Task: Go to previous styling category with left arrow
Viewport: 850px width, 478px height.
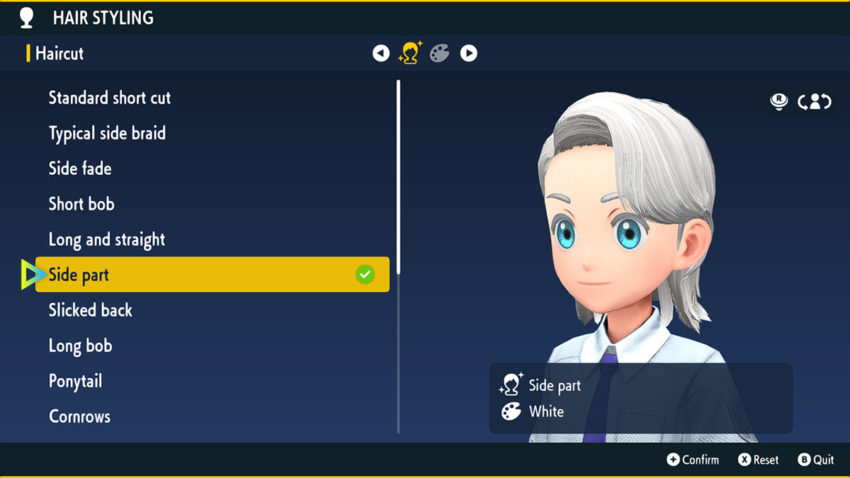Action: (x=381, y=53)
